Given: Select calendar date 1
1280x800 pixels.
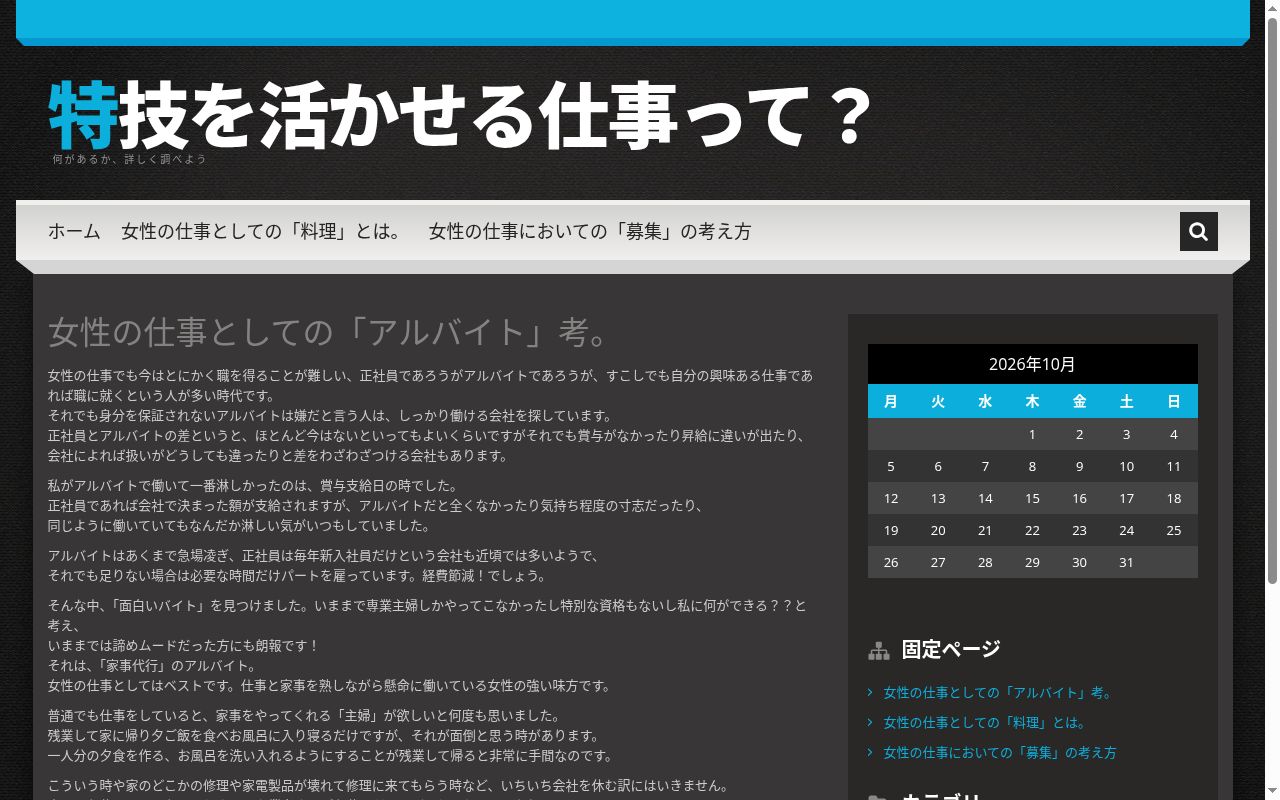Looking at the screenshot, I should [1032, 434].
